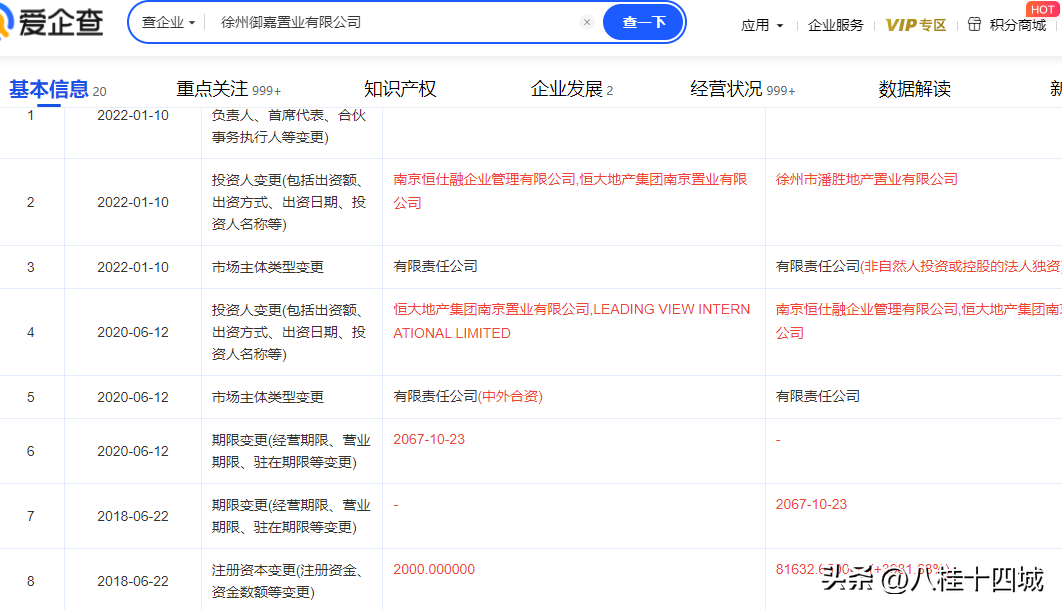1062x610 pixels.
Task: Switch to 基本信息 tab
Action: click(x=58, y=89)
